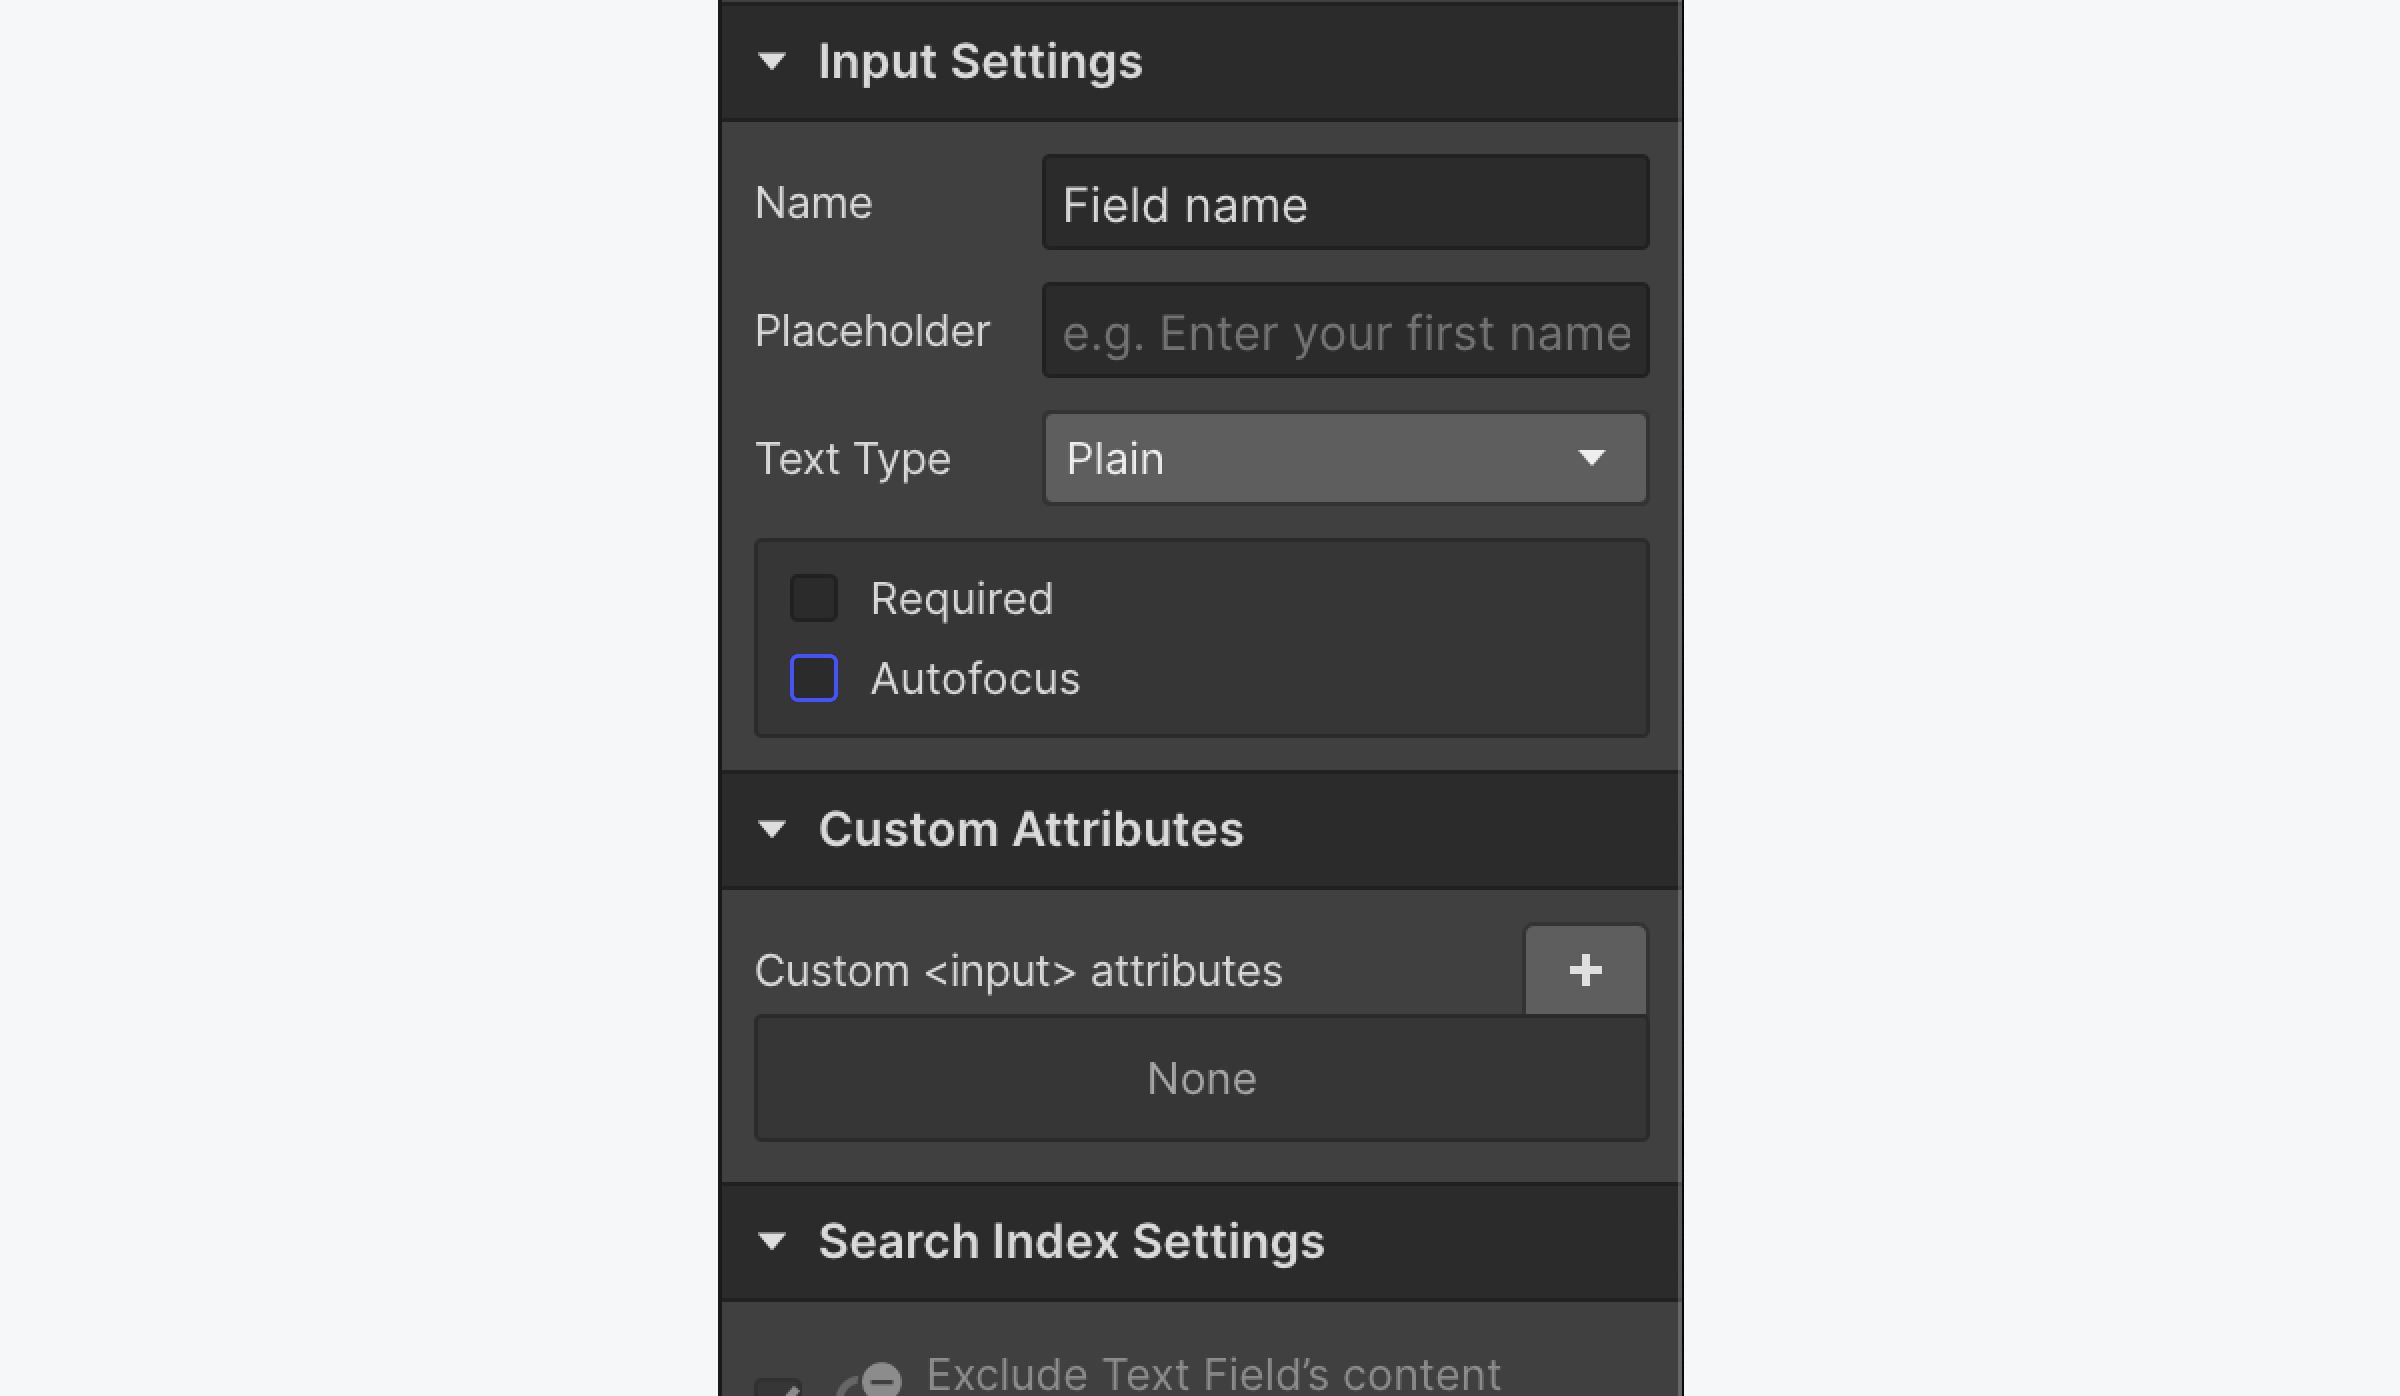Click the Exclude Text Field's content label
The image size is (2400, 1396).
(x=1213, y=1376)
